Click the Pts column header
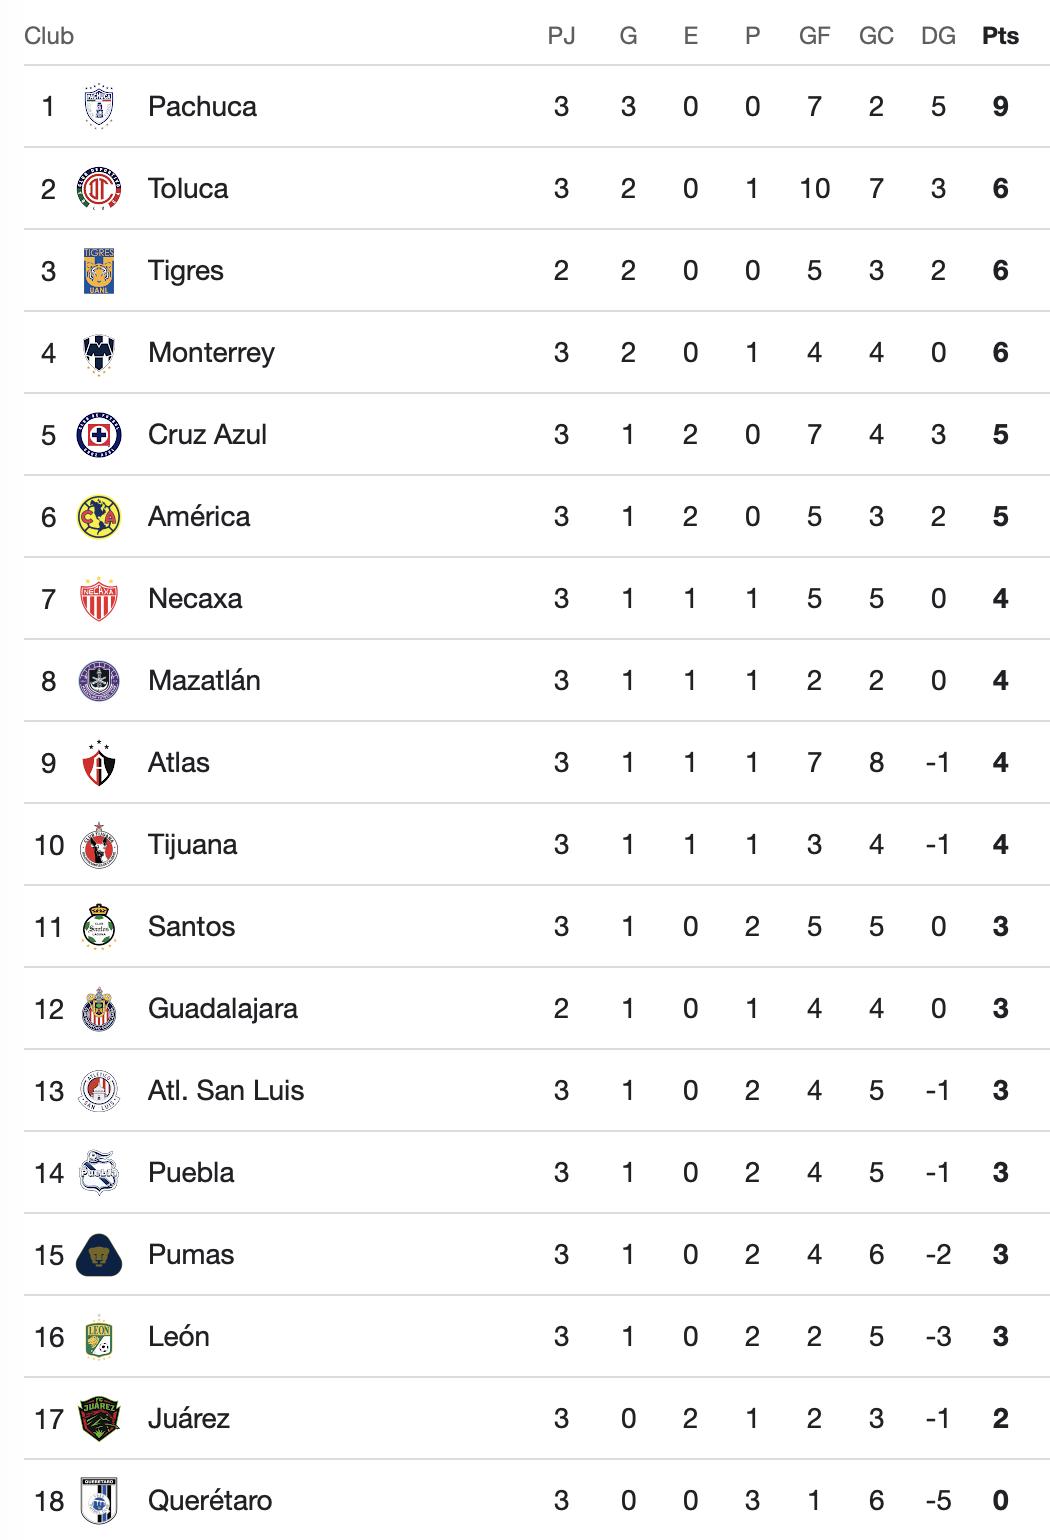The height and width of the screenshot is (1540, 1050). point(1000,36)
